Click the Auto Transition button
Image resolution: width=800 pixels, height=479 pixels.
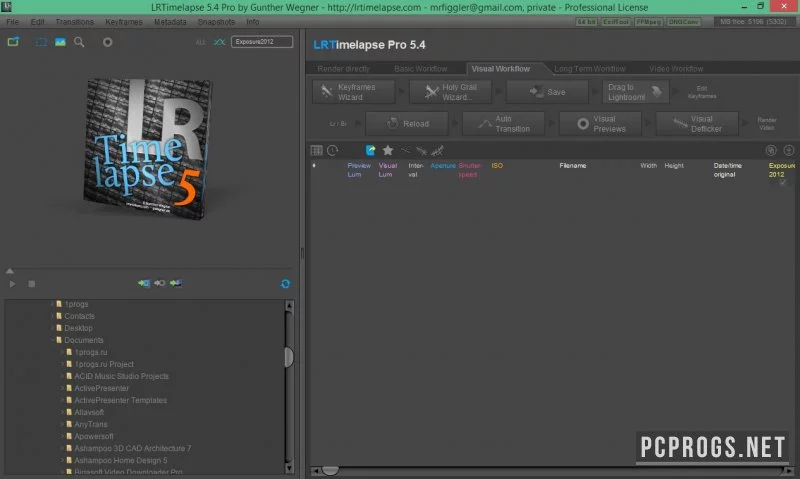pos(503,124)
